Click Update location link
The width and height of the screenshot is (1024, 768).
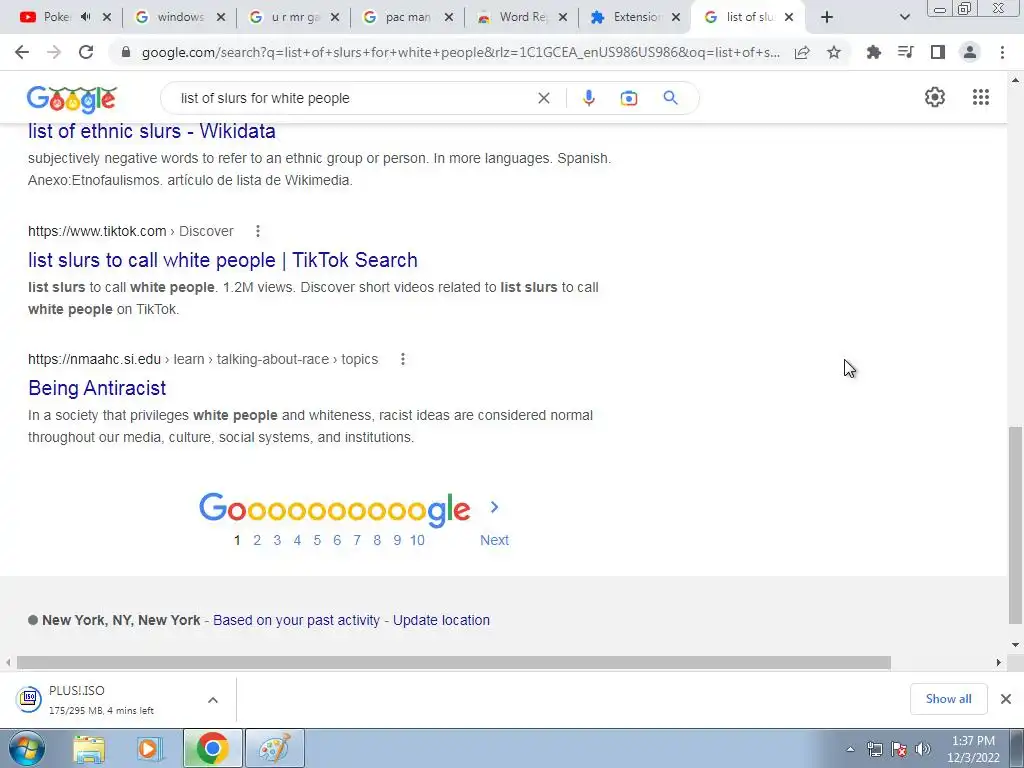(x=441, y=620)
